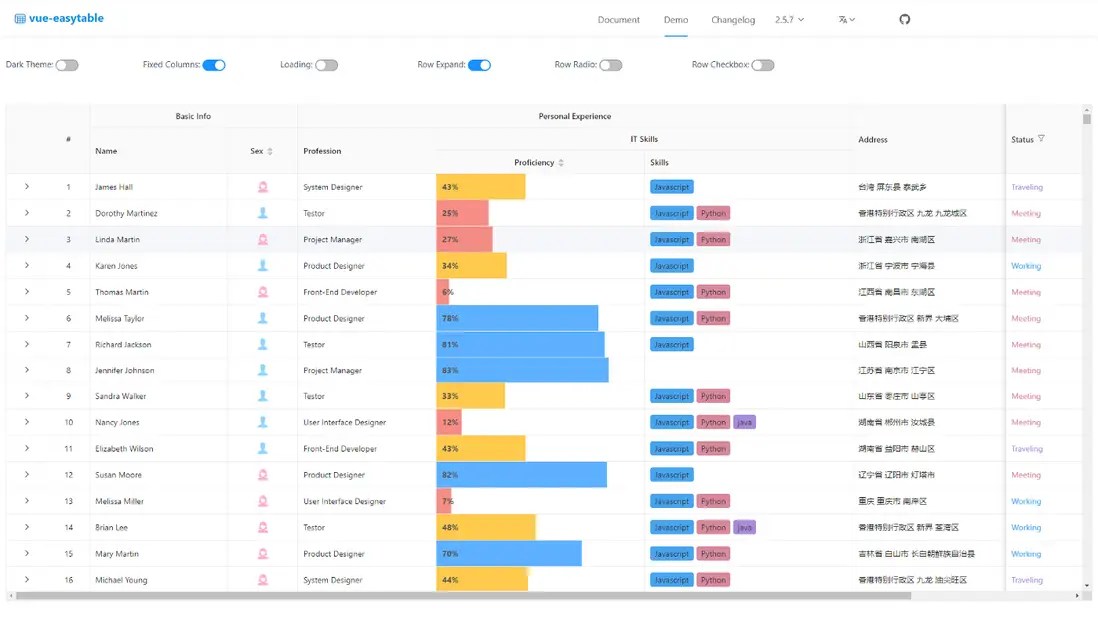Open the Changelog page

733,18
